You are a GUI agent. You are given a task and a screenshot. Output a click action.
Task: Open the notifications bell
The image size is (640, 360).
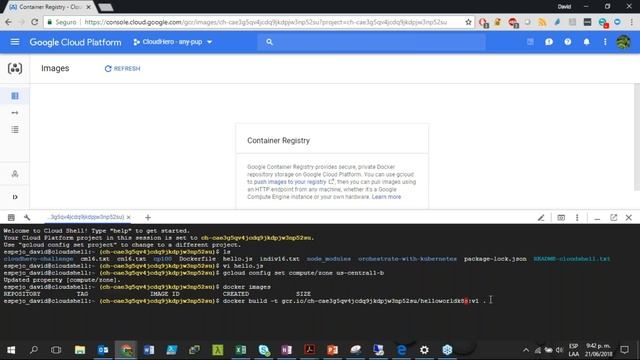[586, 42]
